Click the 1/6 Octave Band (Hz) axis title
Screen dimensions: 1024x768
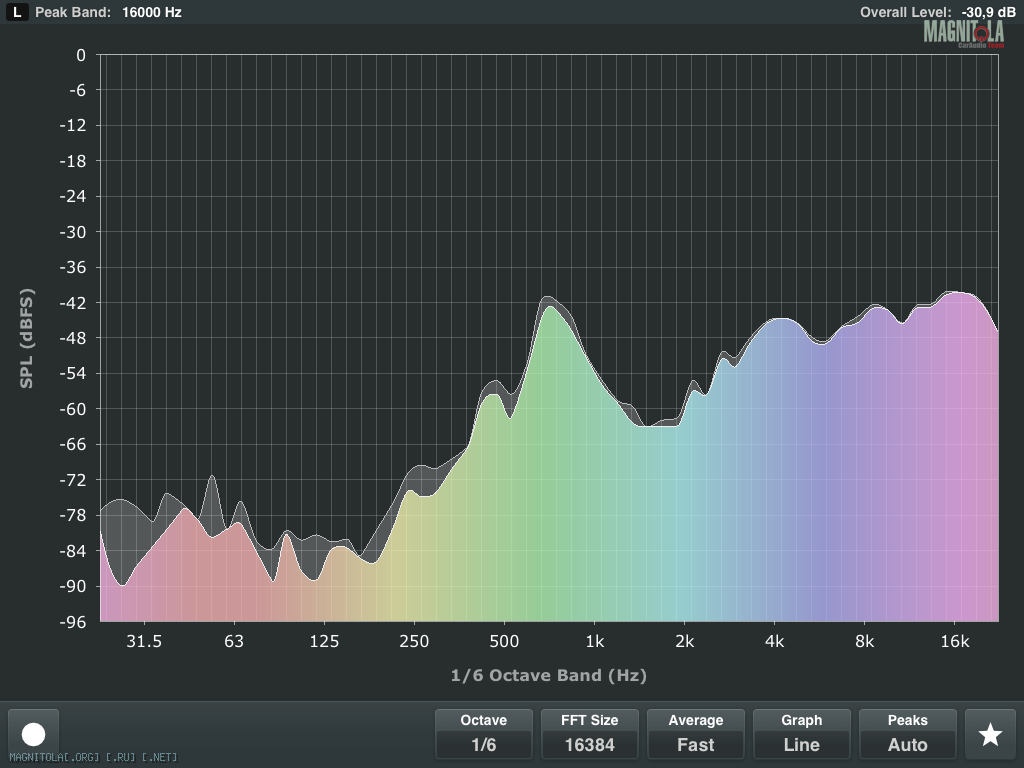pyautogui.click(x=549, y=676)
